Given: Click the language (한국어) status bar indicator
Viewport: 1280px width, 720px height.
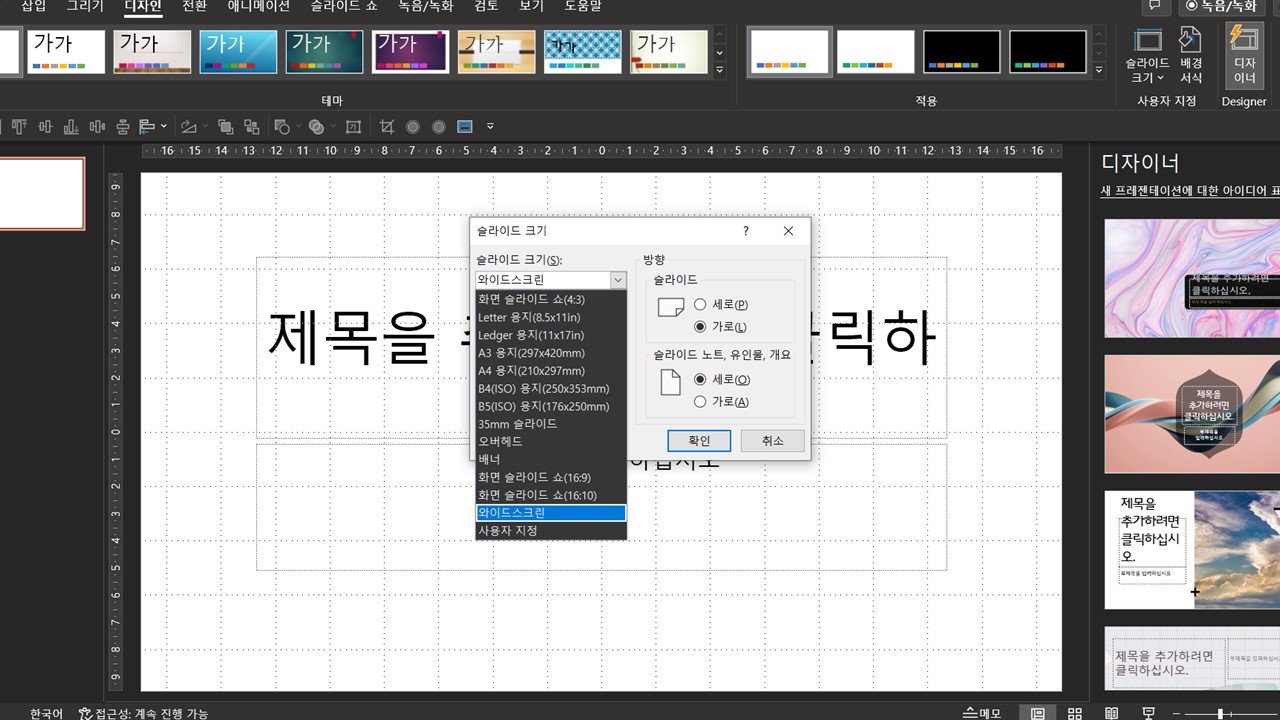Looking at the screenshot, I should 46,713.
